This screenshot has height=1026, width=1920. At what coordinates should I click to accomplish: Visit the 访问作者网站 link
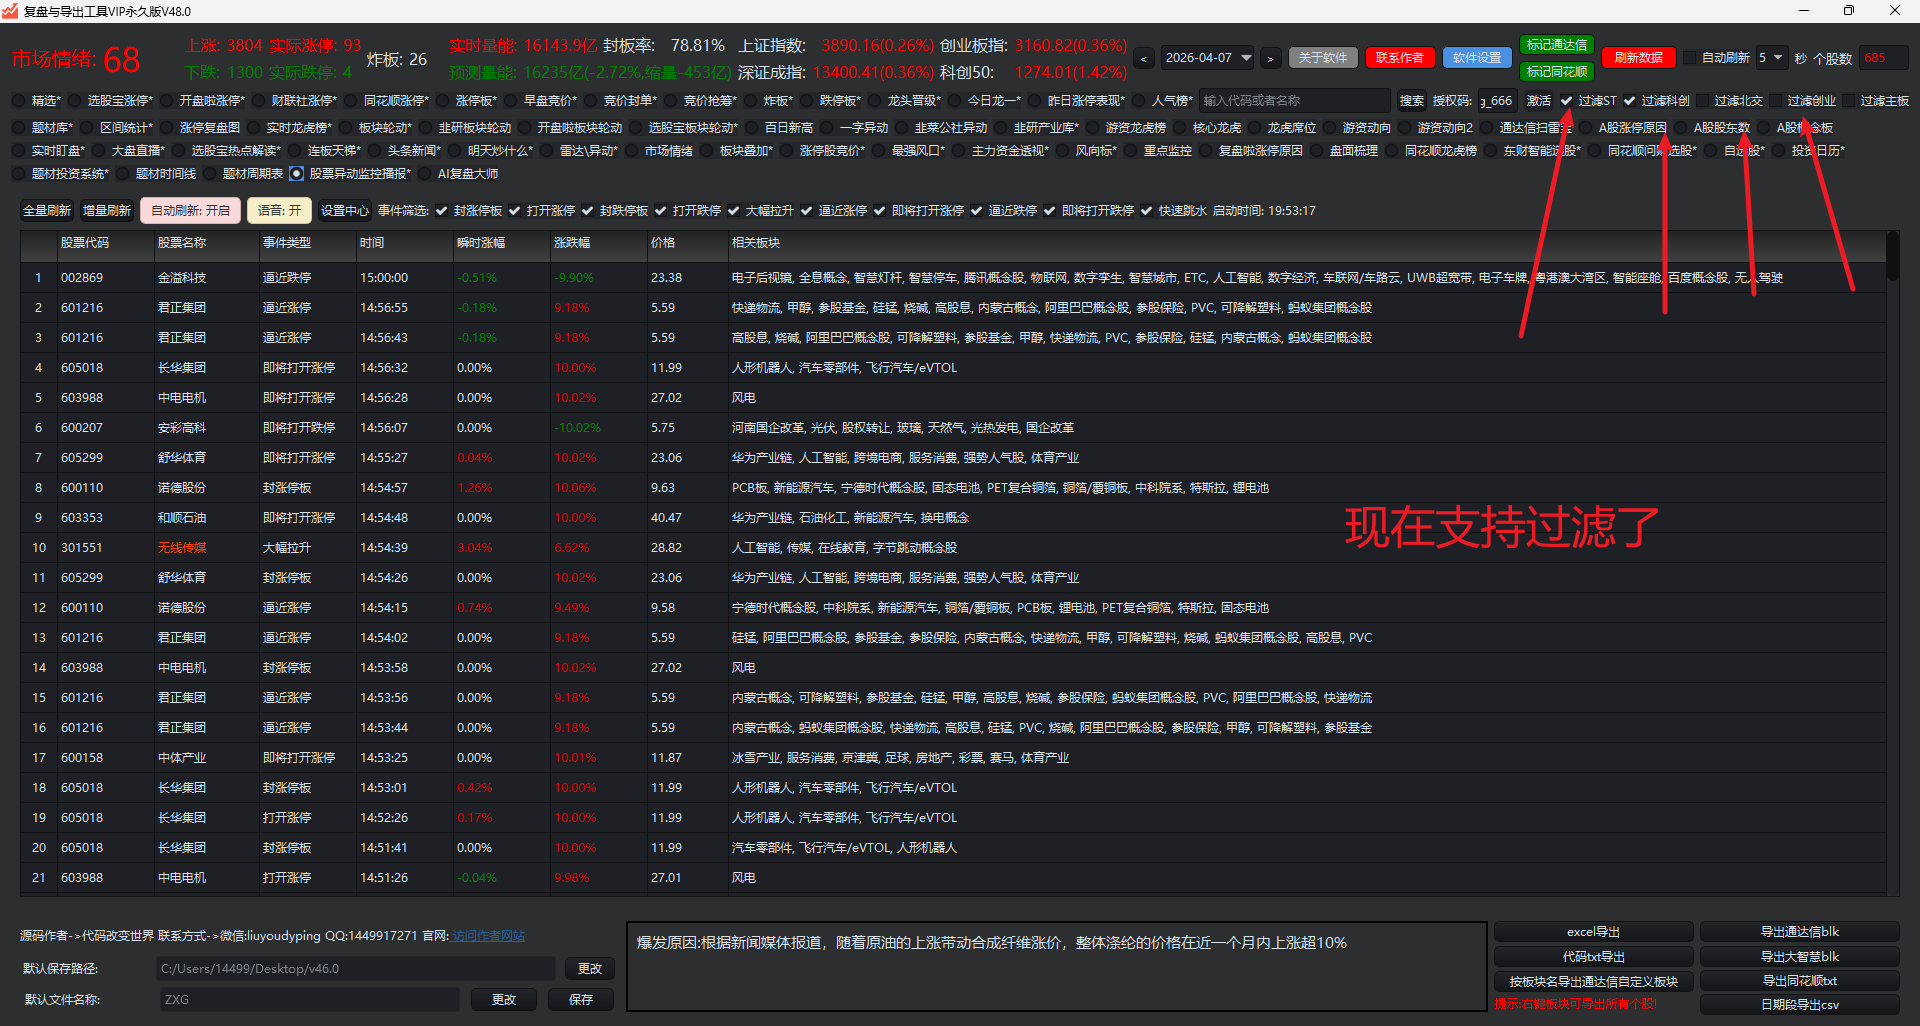(488, 936)
